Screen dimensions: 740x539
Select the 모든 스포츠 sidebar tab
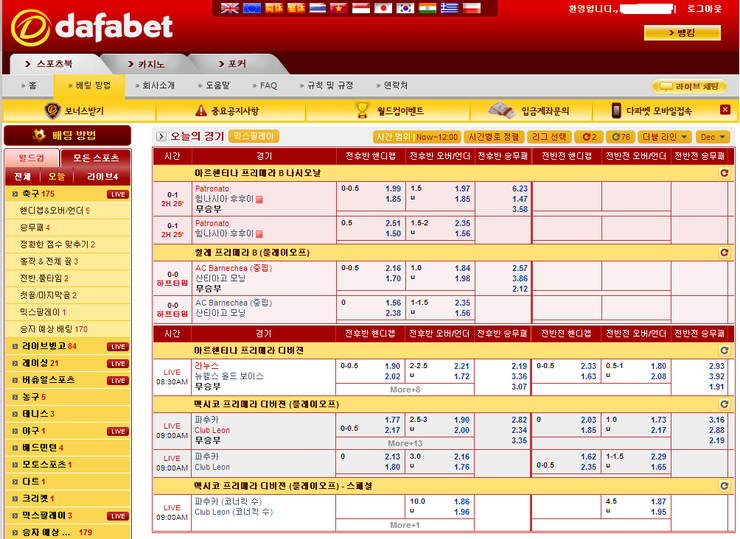point(96,158)
